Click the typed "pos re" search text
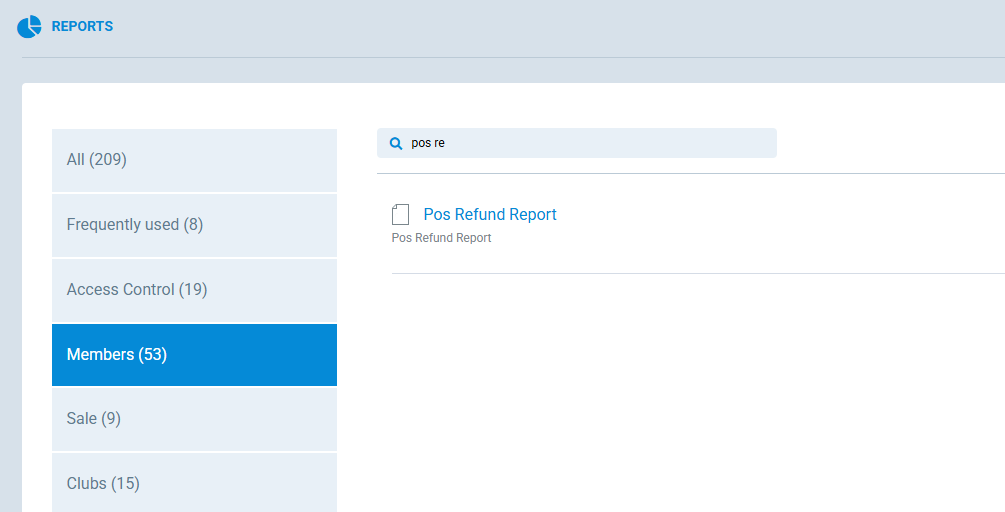This screenshot has width=1005, height=512. tap(428, 143)
